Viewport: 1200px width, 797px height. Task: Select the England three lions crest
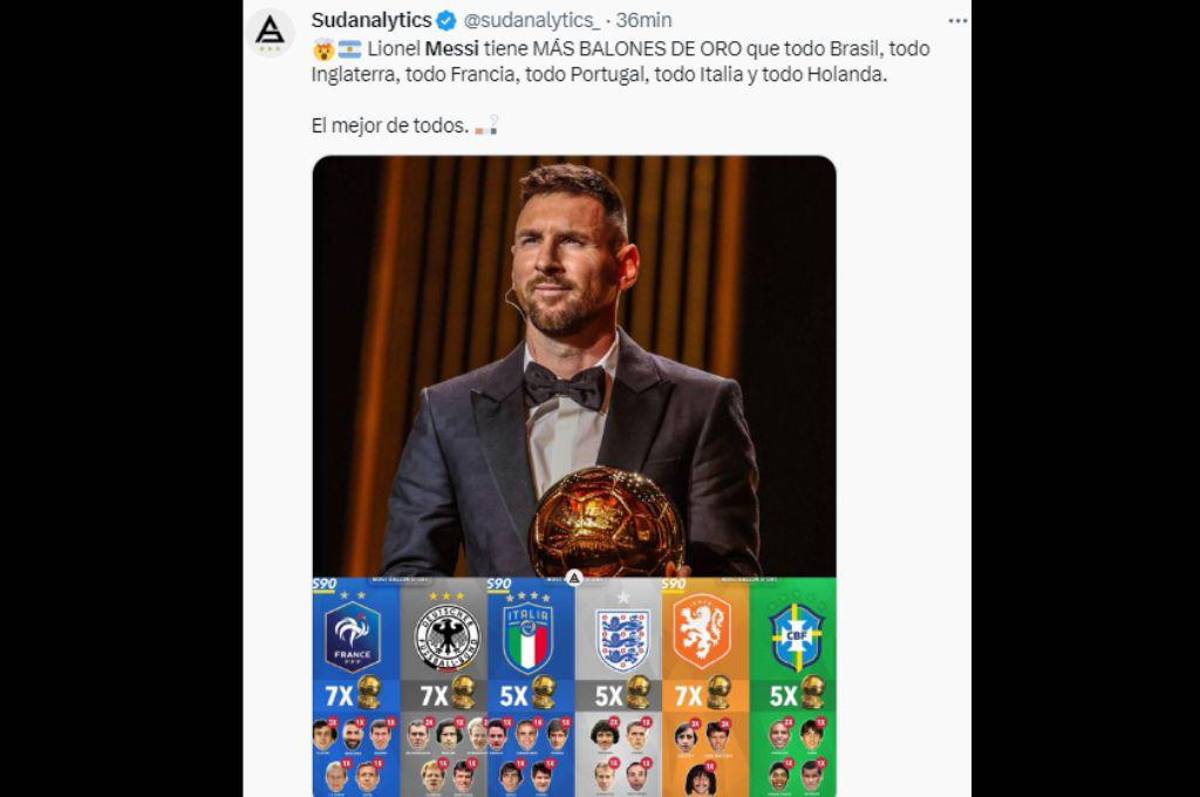pyautogui.click(x=621, y=637)
